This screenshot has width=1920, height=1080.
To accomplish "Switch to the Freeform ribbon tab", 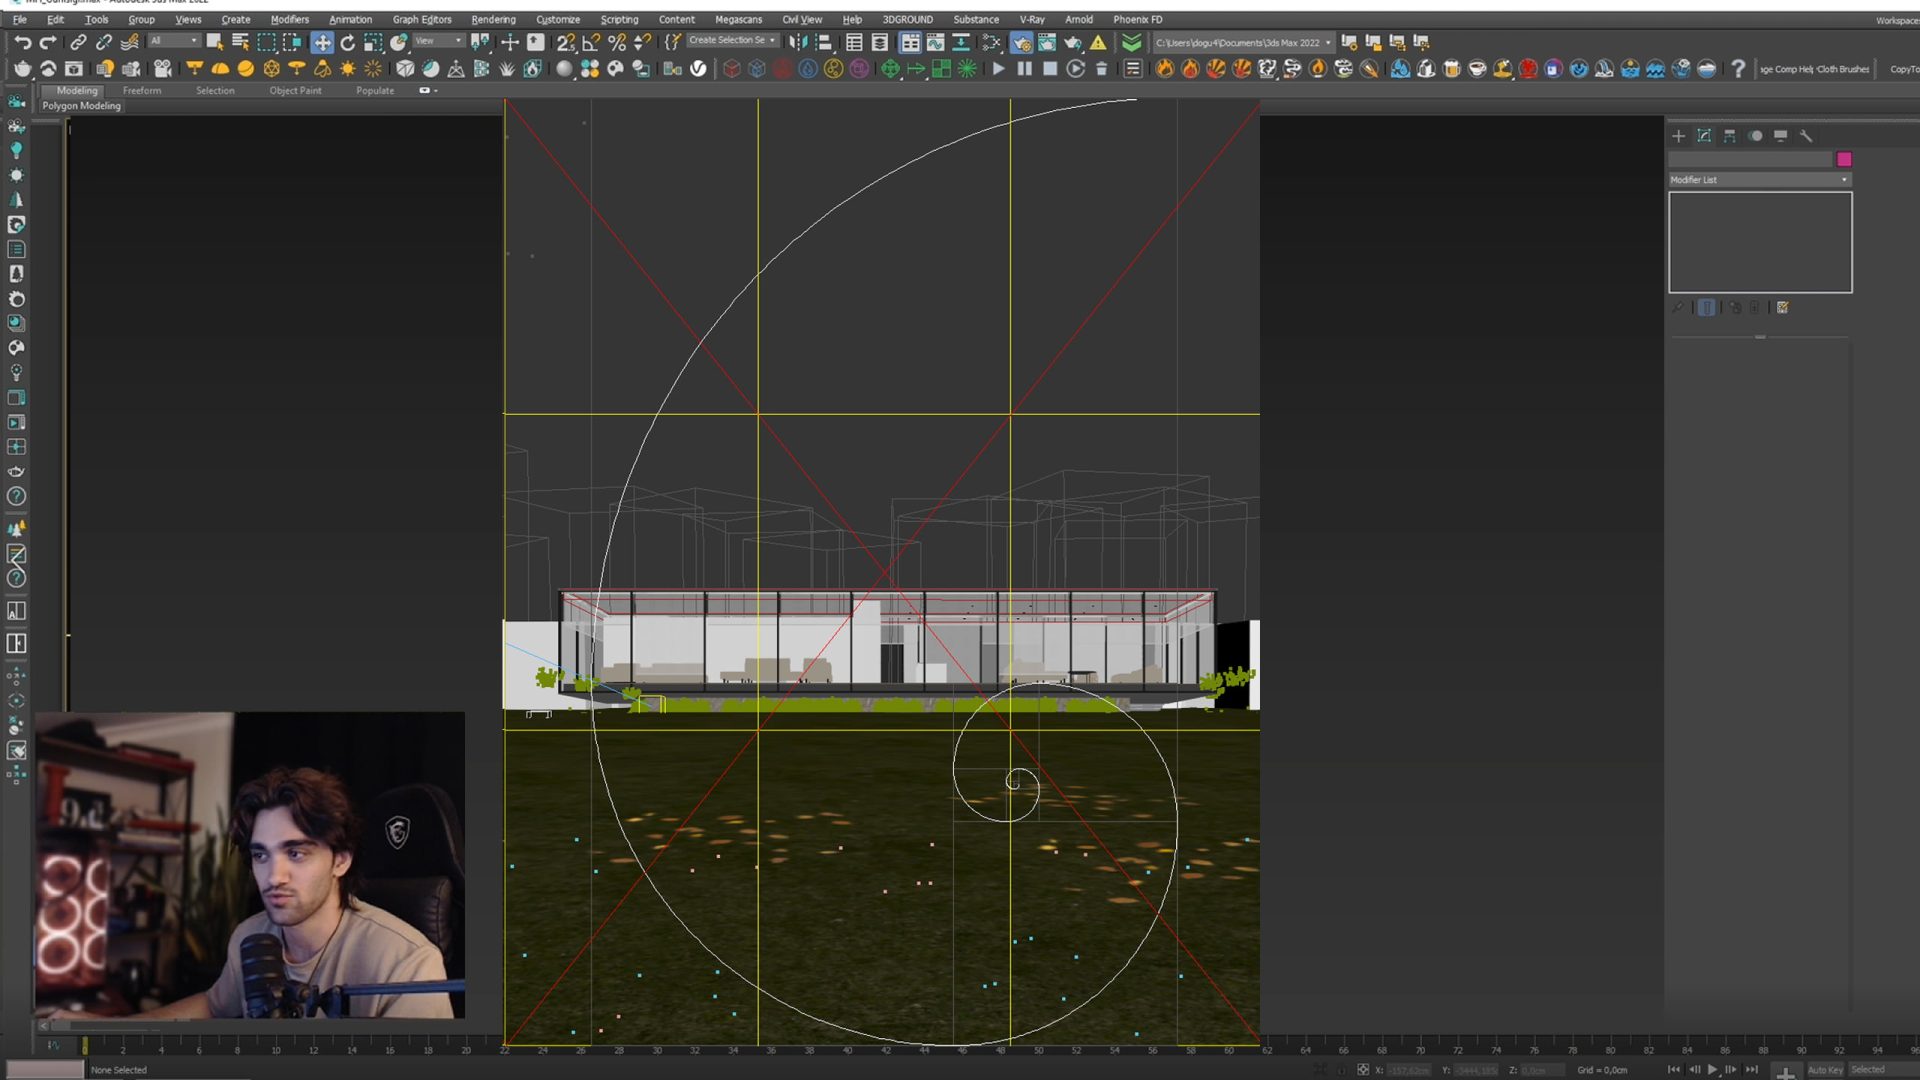I will point(141,90).
